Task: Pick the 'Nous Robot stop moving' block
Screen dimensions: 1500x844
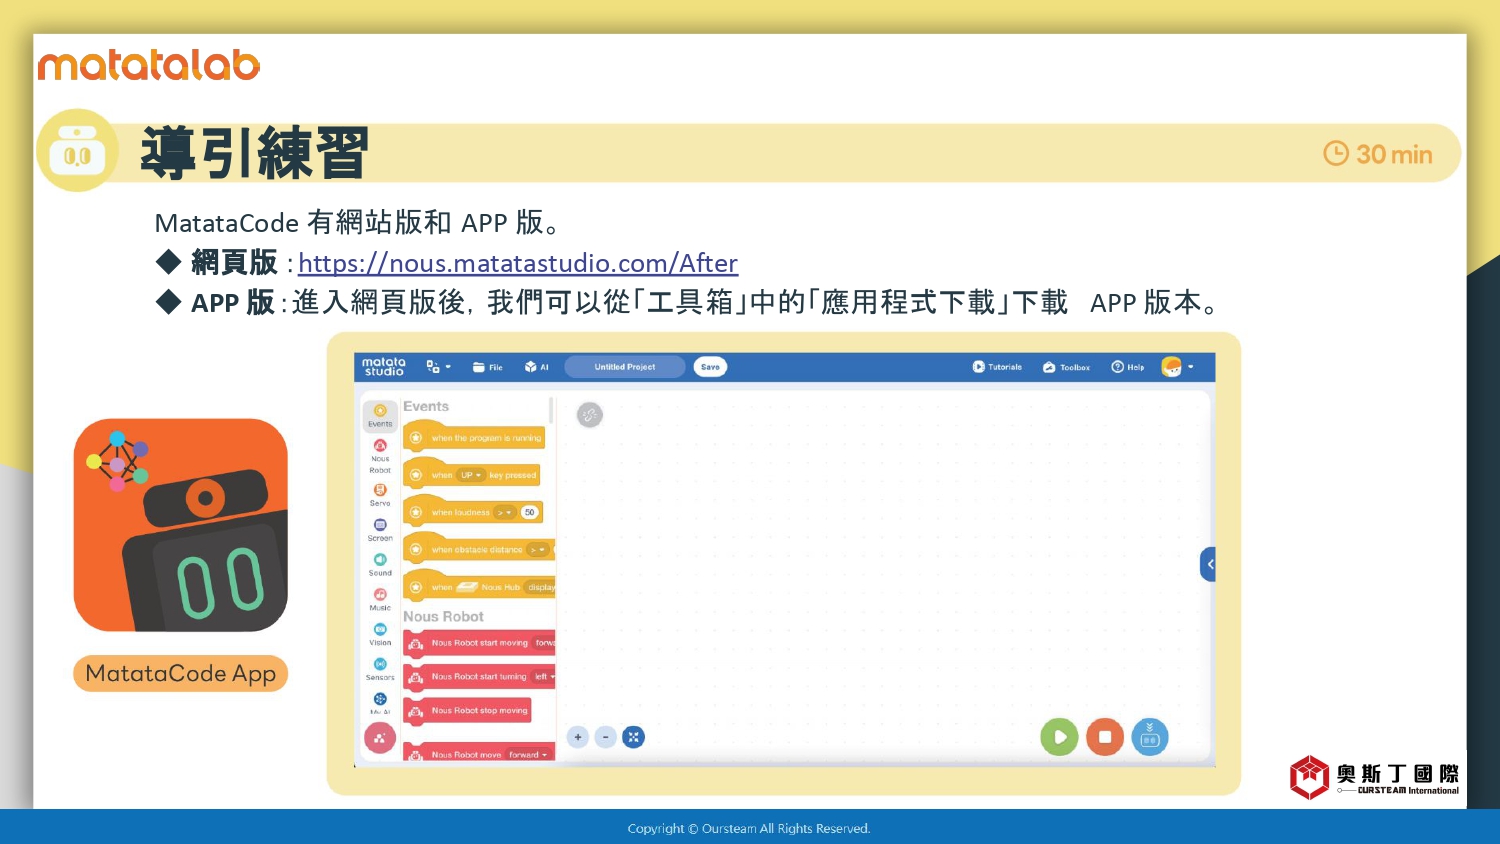Action: click(x=467, y=710)
